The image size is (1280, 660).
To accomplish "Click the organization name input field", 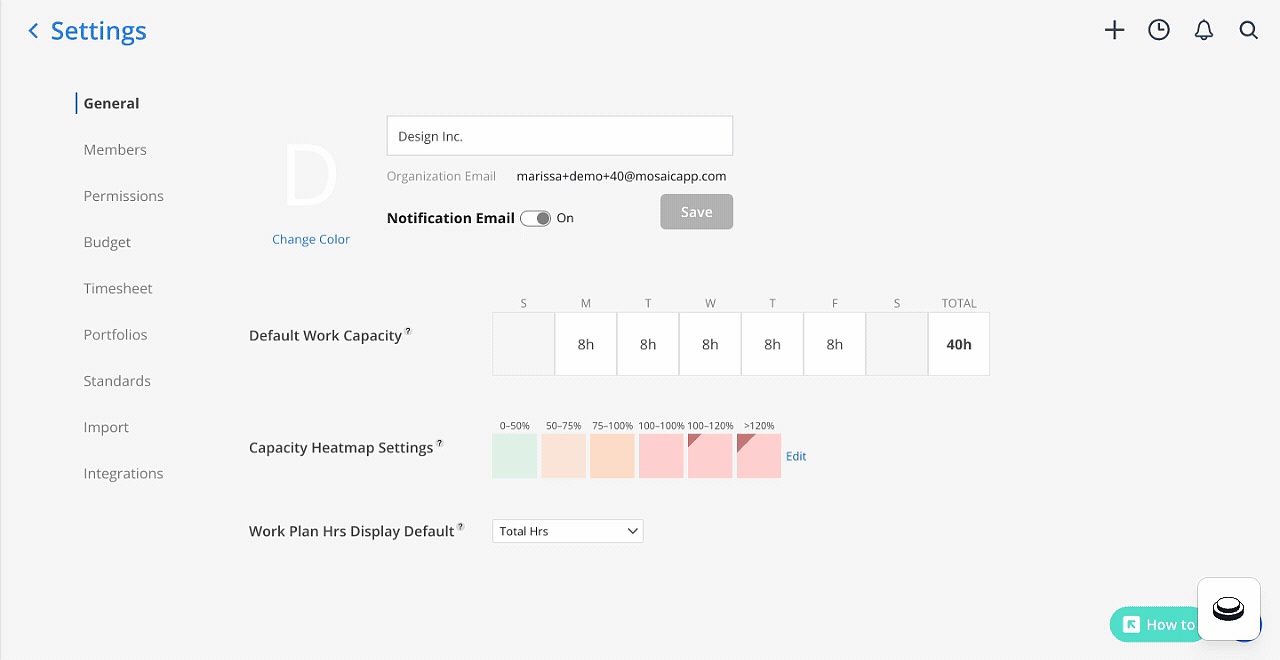I will (x=560, y=136).
